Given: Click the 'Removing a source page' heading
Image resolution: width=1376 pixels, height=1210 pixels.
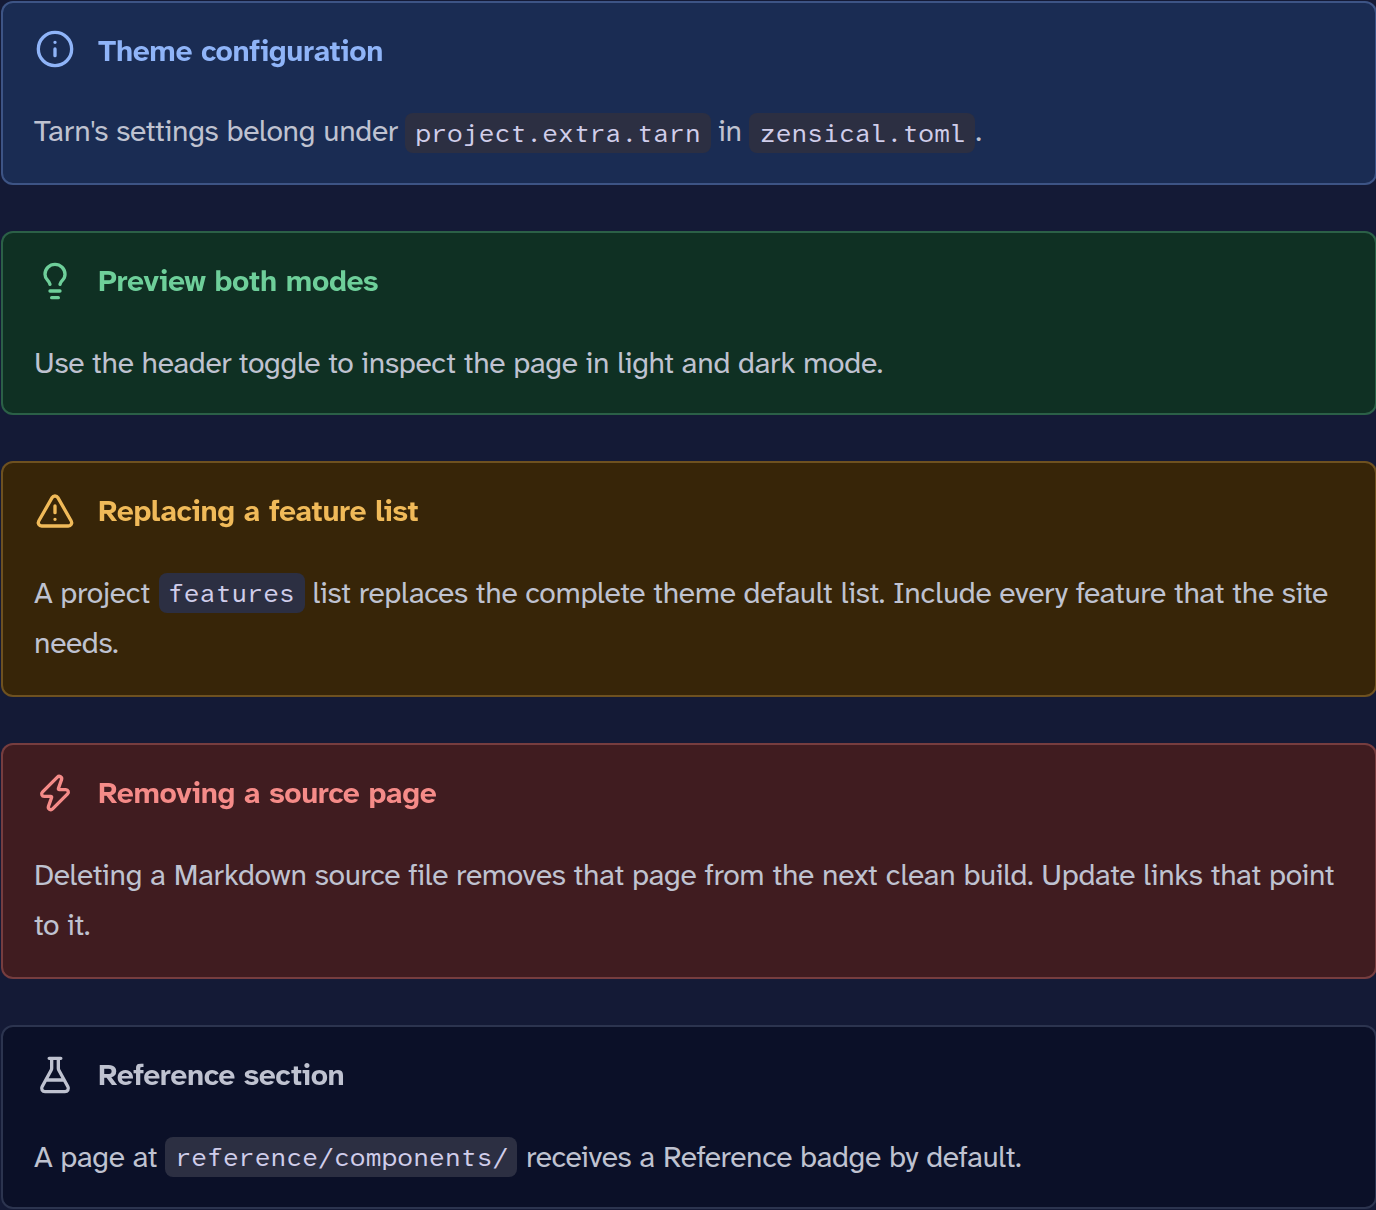Looking at the screenshot, I should coord(267,793).
